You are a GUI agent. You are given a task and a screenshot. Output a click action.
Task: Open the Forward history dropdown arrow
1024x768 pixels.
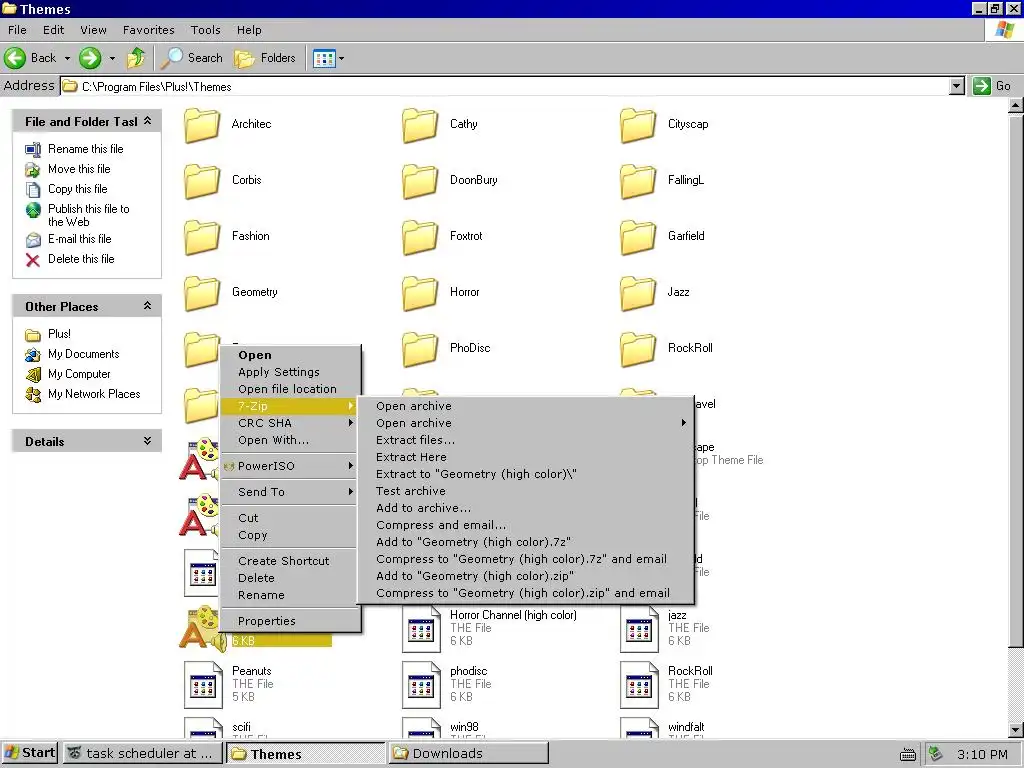coord(112,59)
